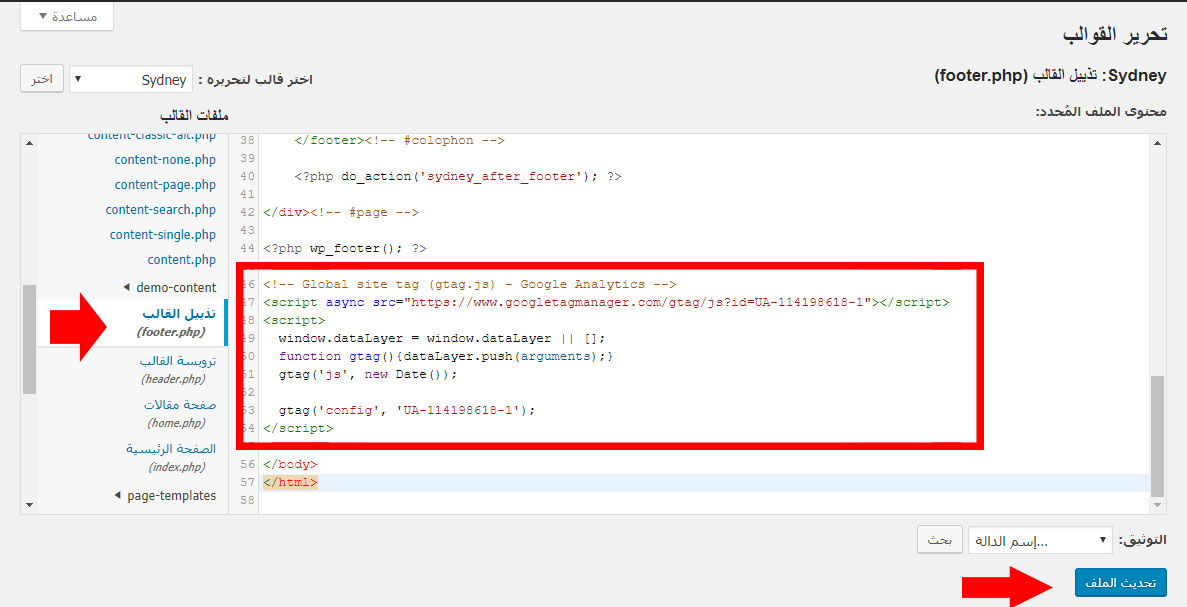Click the closing </script> tag line
This screenshot has height=607, width=1187.
(x=298, y=428)
